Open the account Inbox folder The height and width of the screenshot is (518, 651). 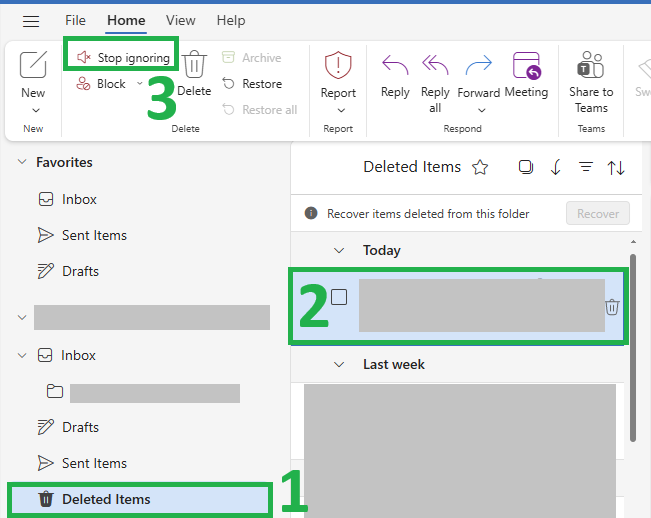click(x=66, y=355)
